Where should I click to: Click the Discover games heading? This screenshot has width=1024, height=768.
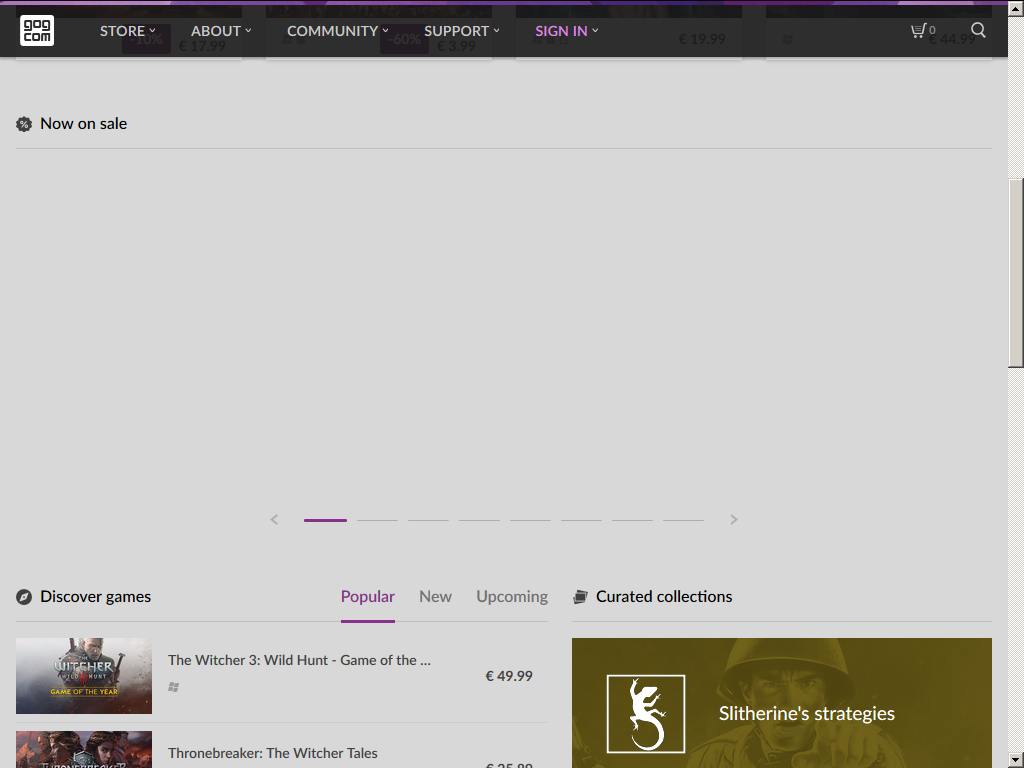coord(95,597)
